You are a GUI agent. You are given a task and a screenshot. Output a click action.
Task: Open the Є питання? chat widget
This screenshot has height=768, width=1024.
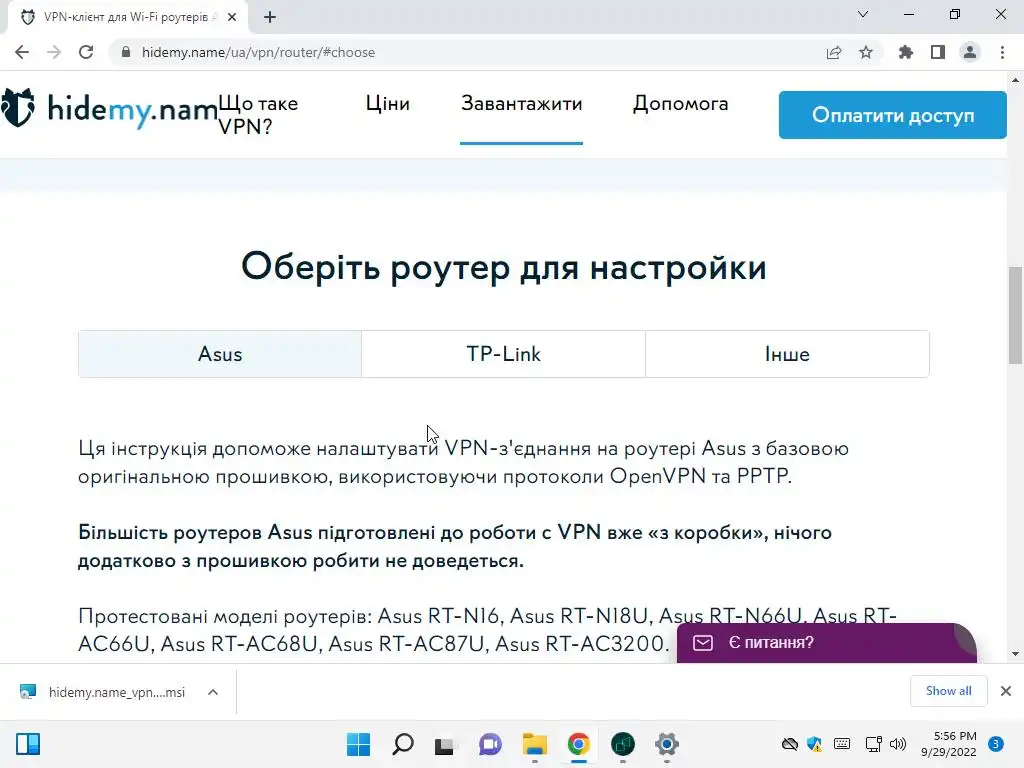[x=827, y=643]
